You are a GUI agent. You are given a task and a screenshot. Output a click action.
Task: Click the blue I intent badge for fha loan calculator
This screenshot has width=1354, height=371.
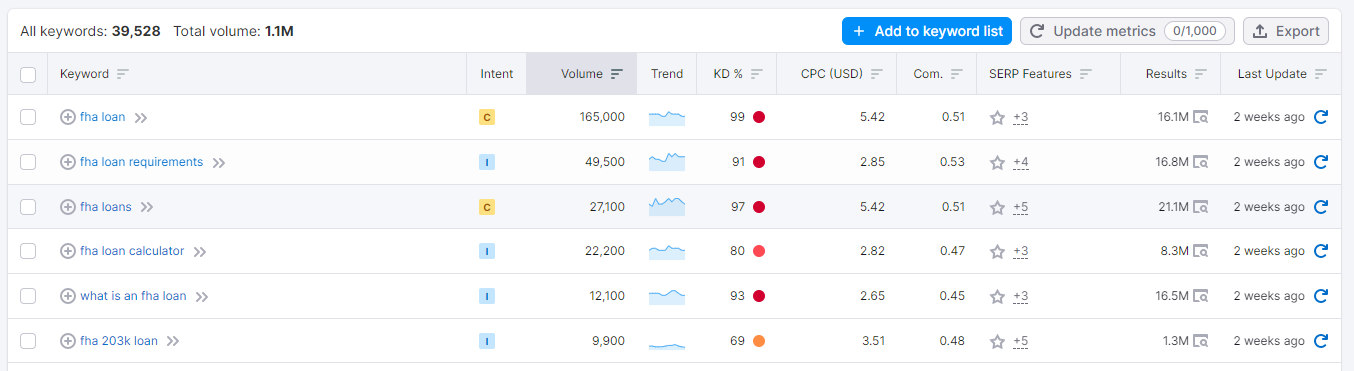point(487,252)
